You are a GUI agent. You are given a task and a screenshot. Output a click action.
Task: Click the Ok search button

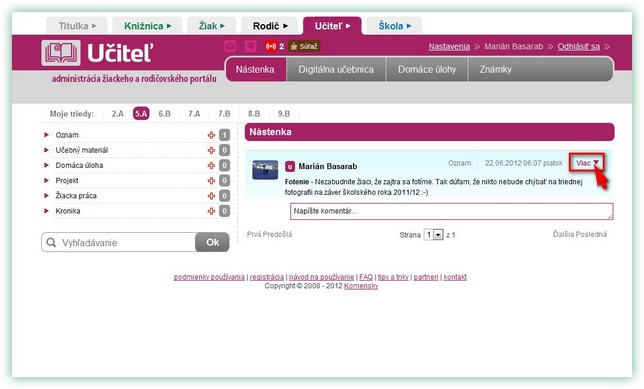(212, 242)
